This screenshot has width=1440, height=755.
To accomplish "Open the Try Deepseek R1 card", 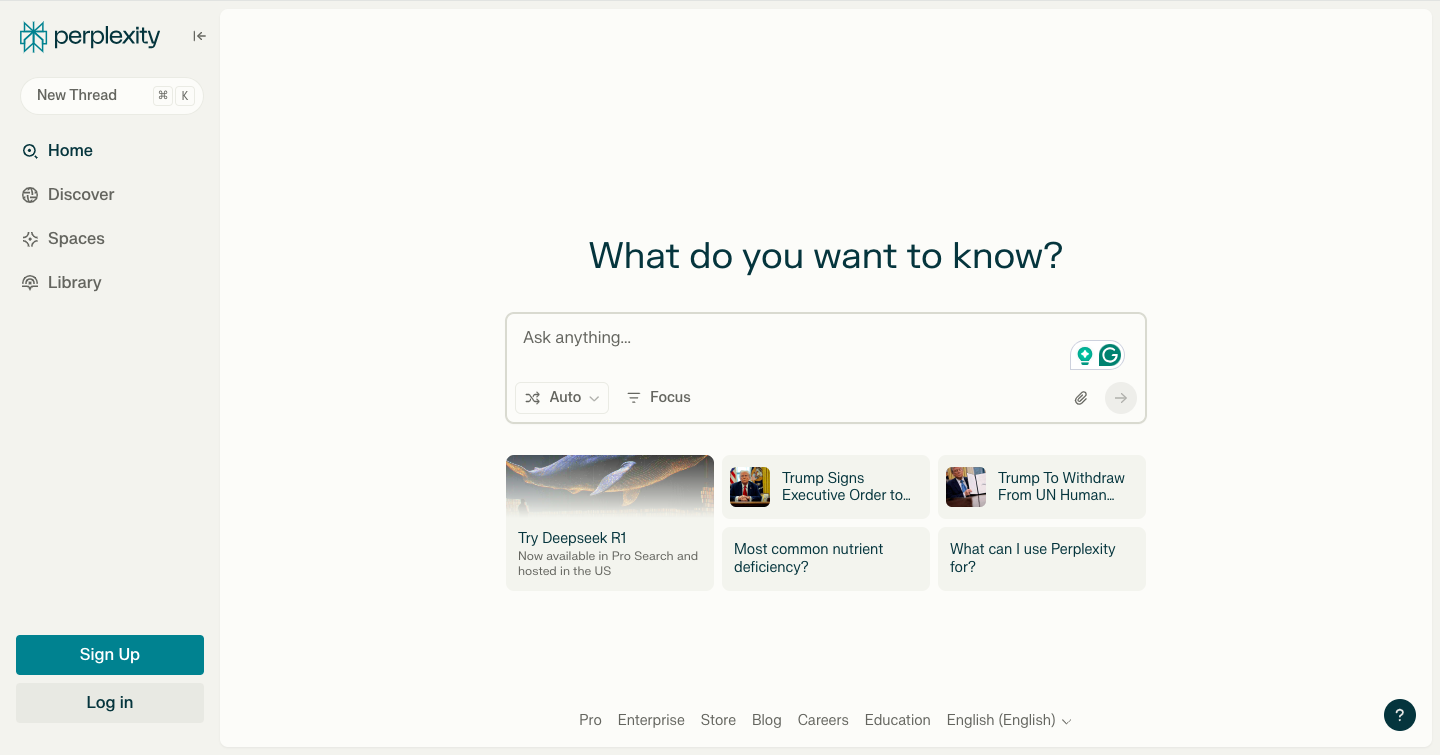I will coord(610,523).
